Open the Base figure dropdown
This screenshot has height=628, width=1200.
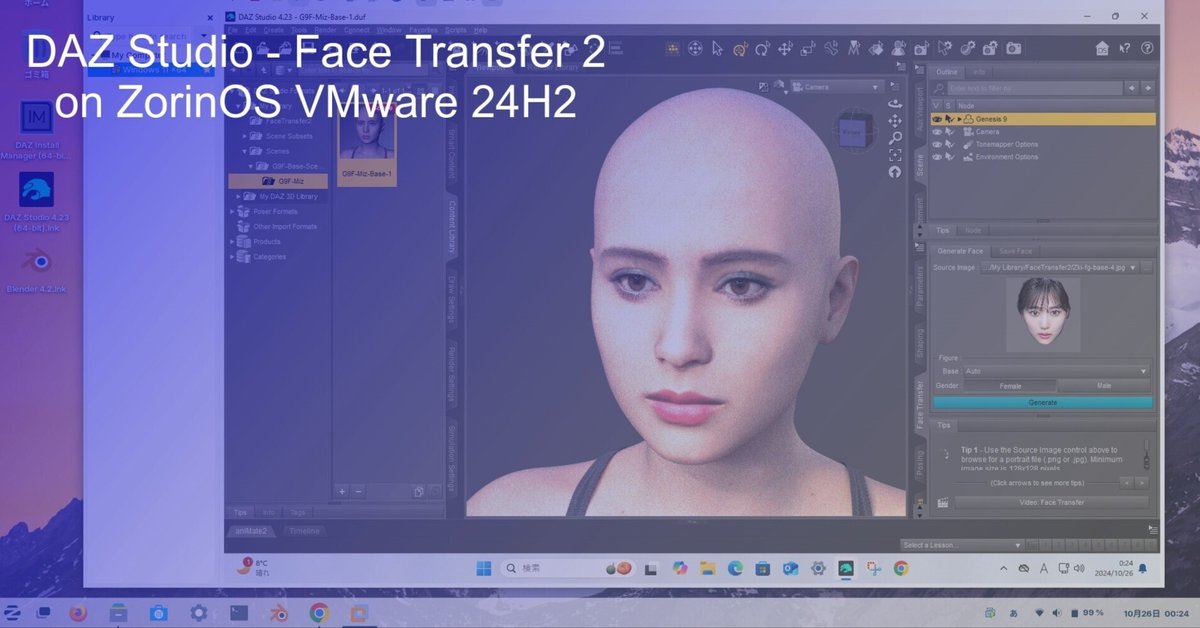click(x=1056, y=371)
